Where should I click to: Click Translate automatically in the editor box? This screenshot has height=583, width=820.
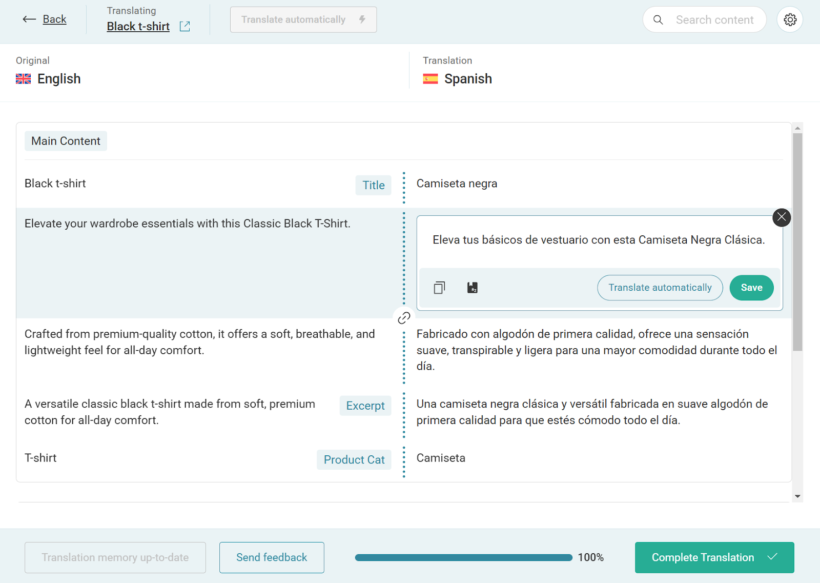(660, 288)
